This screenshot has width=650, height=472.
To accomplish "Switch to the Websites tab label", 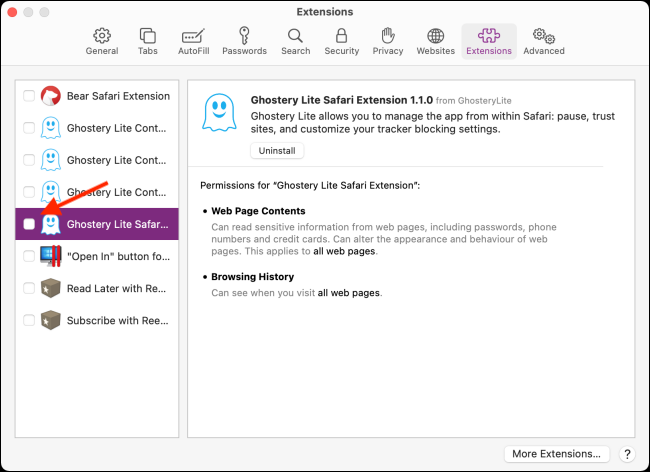I will 435,51.
